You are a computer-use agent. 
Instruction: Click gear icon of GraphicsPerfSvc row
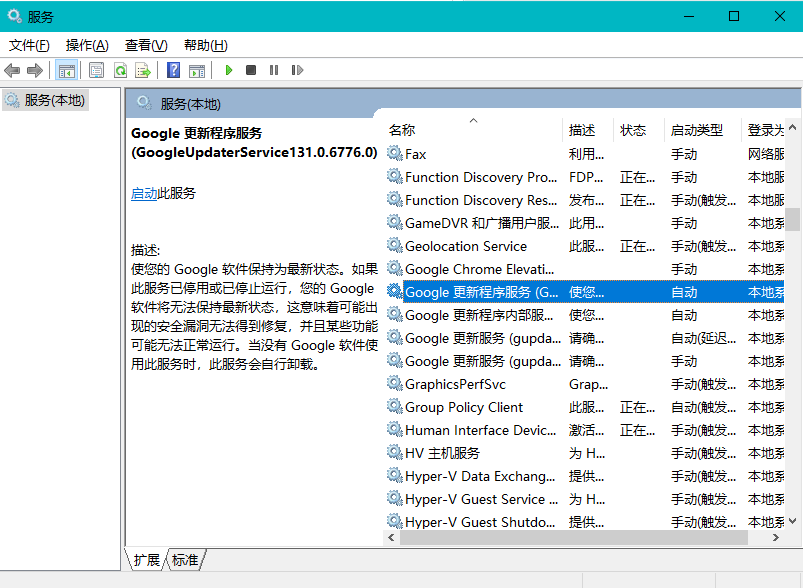pyautogui.click(x=394, y=383)
